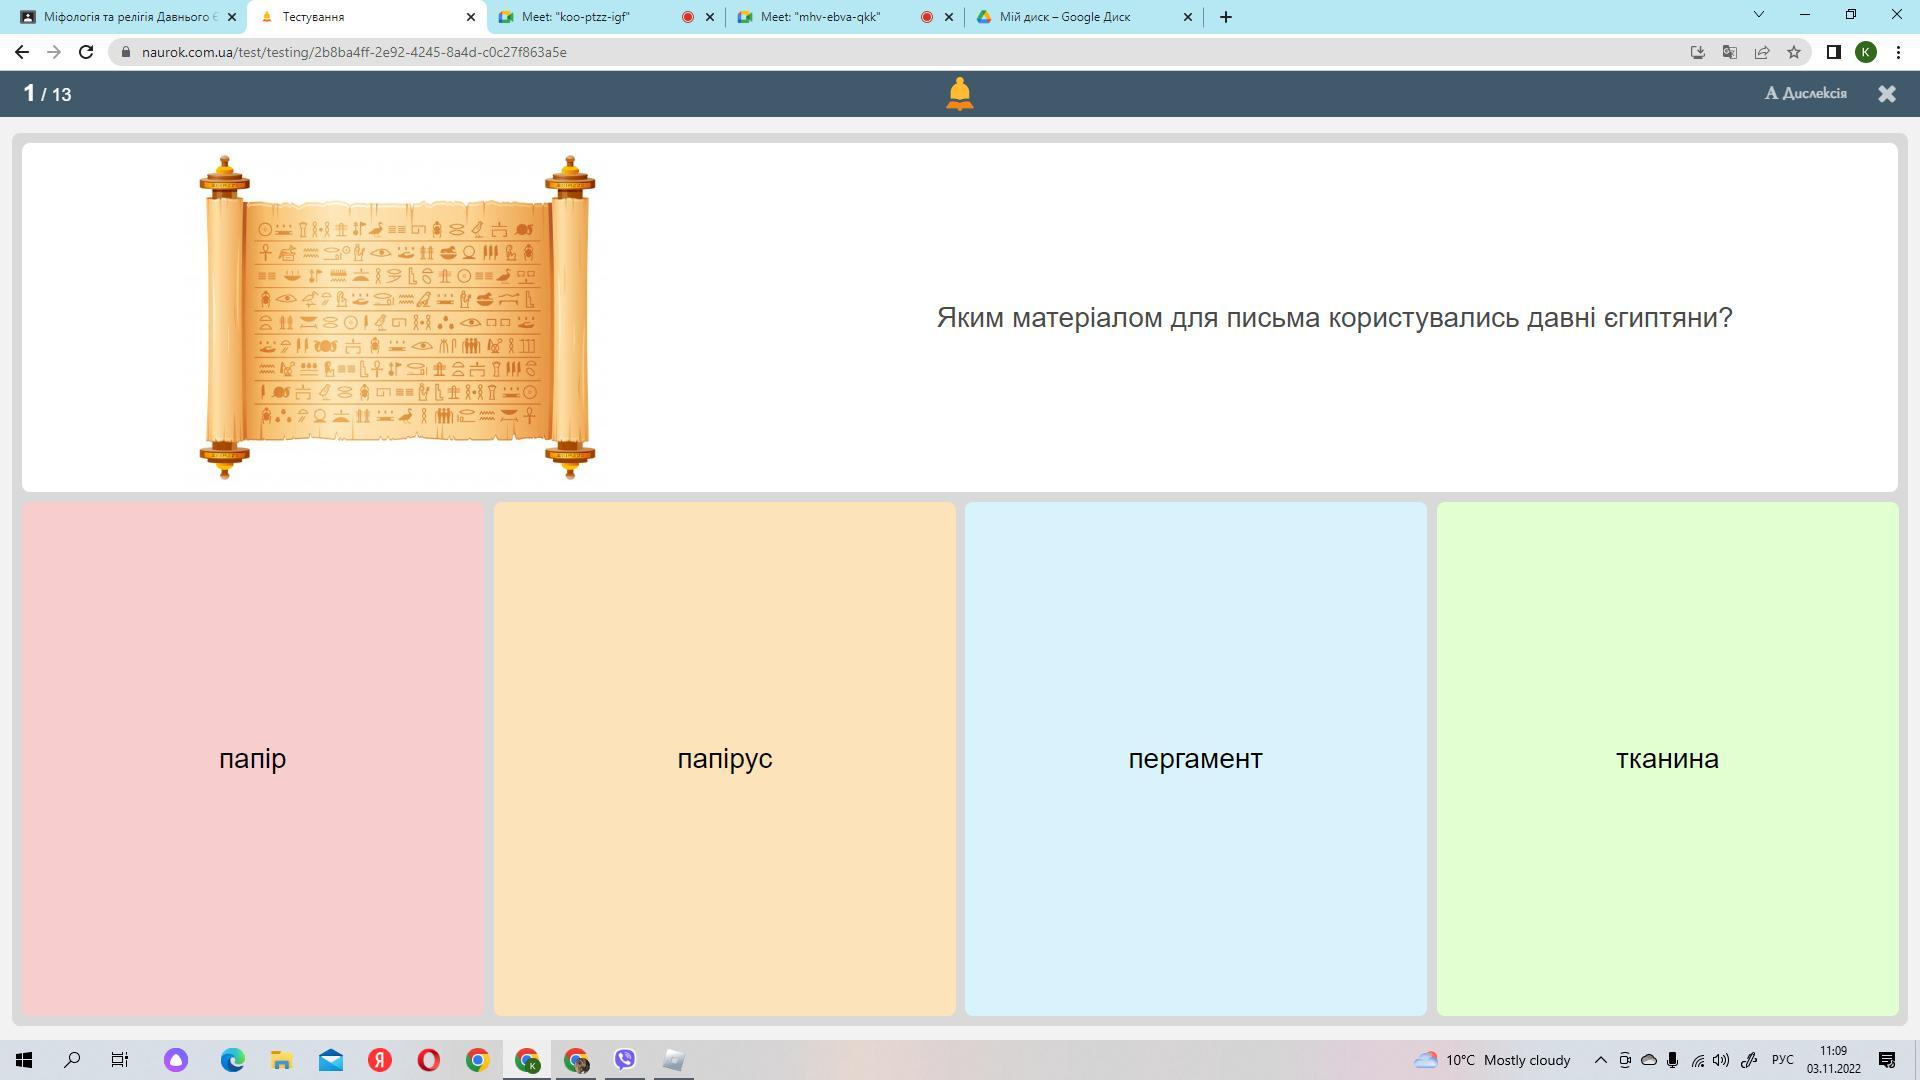Select answer пергамент
The image size is (1920, 1080).
click(x=1195, y=759)
